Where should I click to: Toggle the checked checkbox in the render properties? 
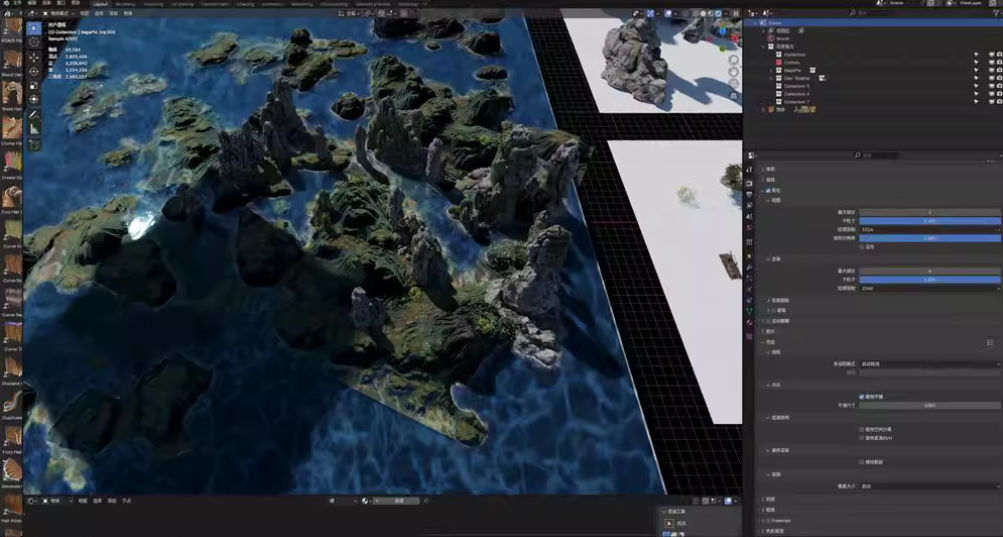[x=862, y=396]
